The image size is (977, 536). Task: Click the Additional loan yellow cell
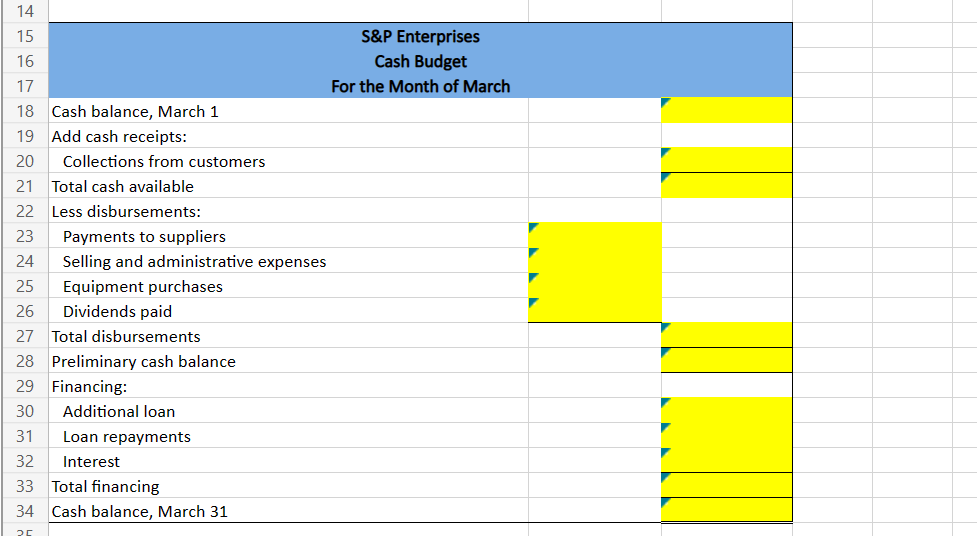tap(727, 410)
